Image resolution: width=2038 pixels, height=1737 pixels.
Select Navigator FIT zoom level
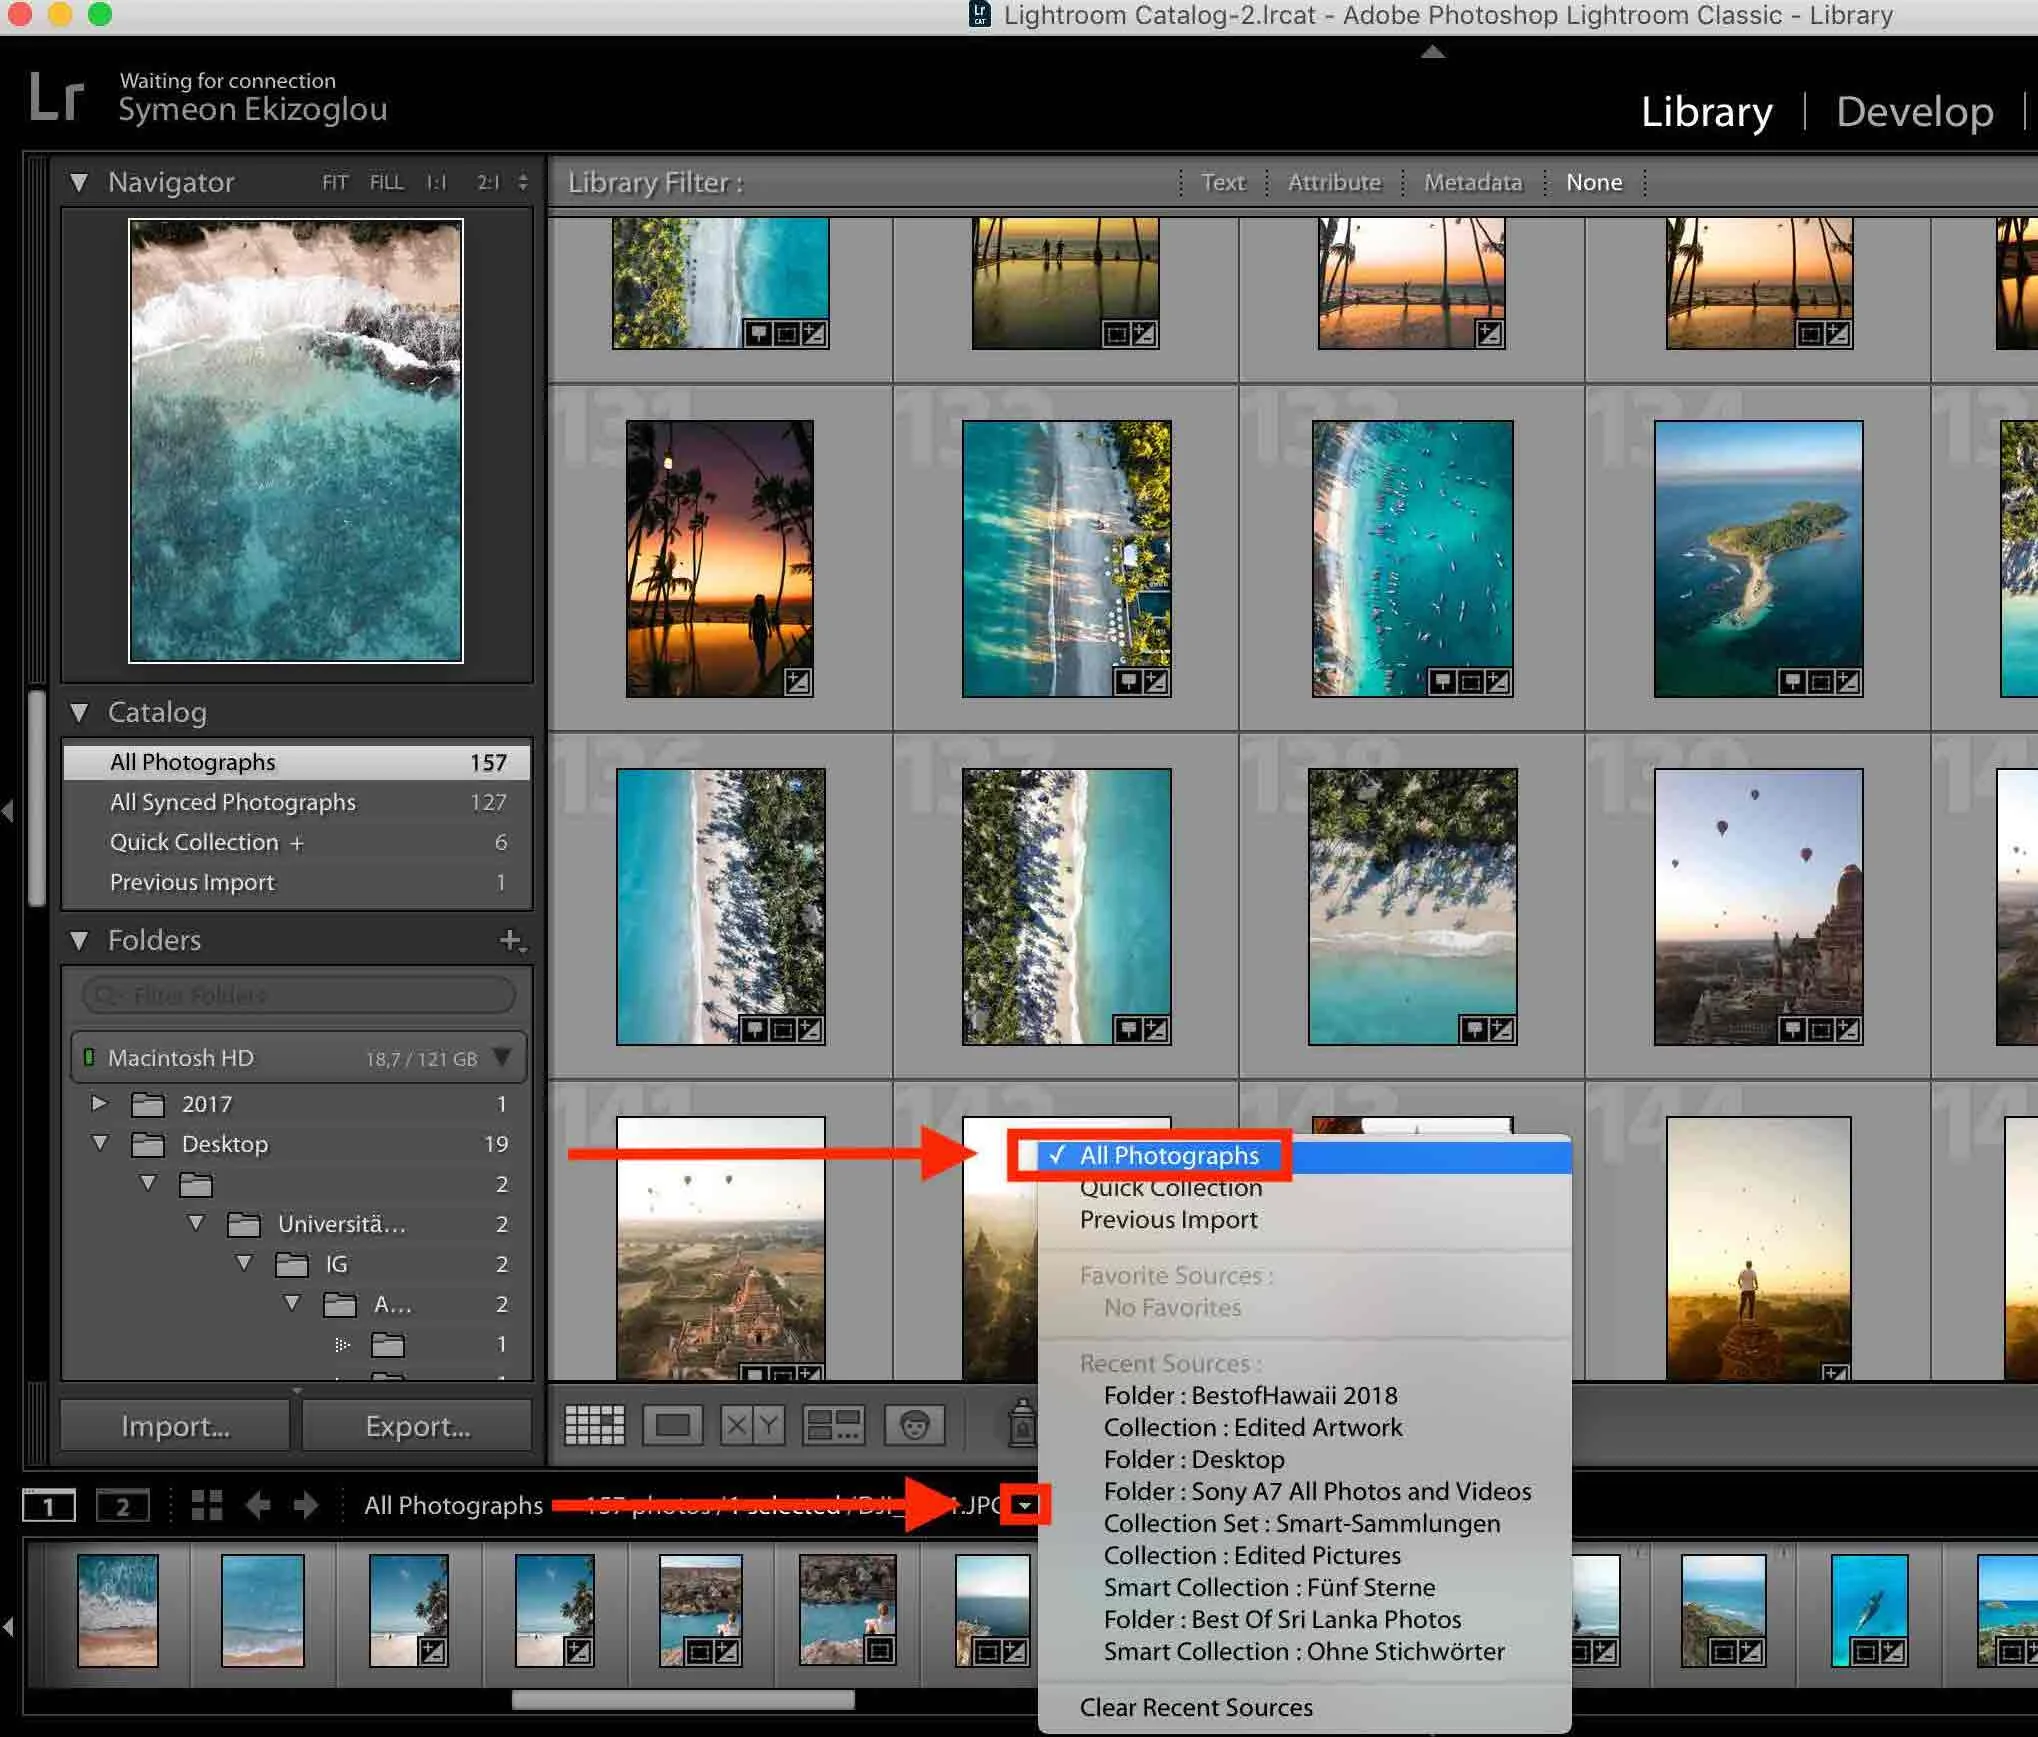coord(335,182)
